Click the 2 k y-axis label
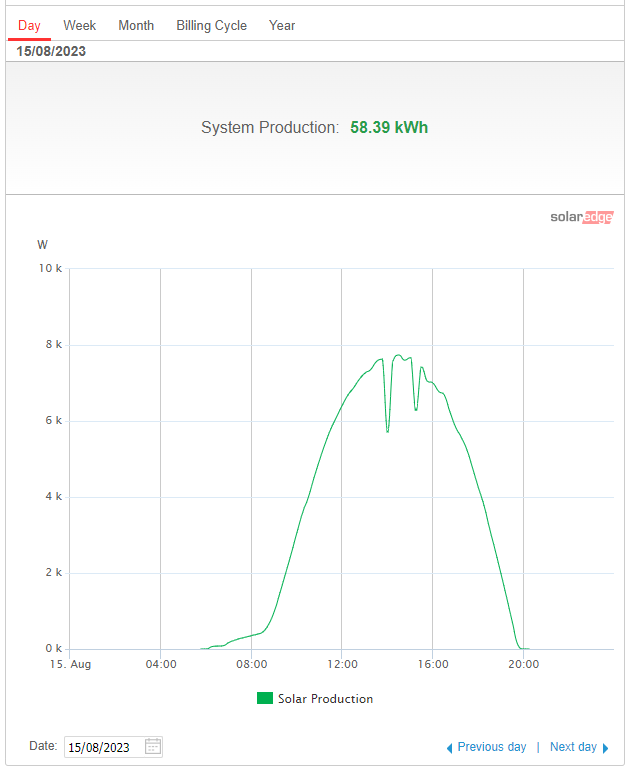This screenshot has width=631, height=769. [x=54, y=572]
